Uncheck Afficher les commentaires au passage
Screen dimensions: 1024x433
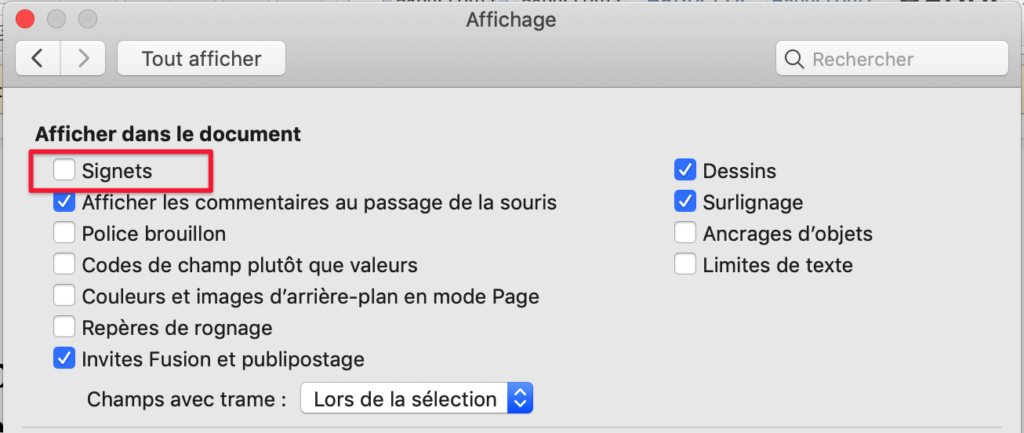point(65,202)
